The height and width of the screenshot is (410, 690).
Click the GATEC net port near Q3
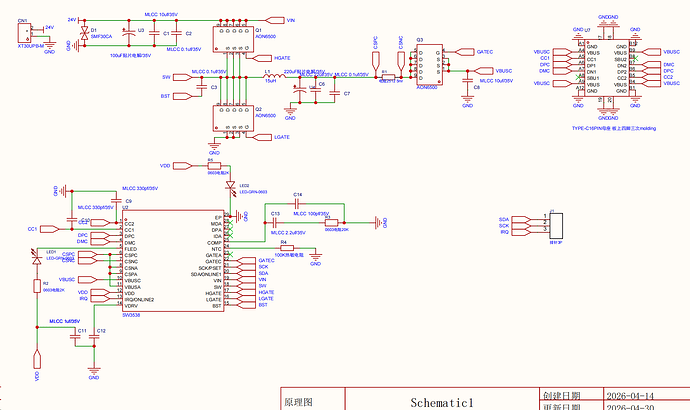pos(465,52)
